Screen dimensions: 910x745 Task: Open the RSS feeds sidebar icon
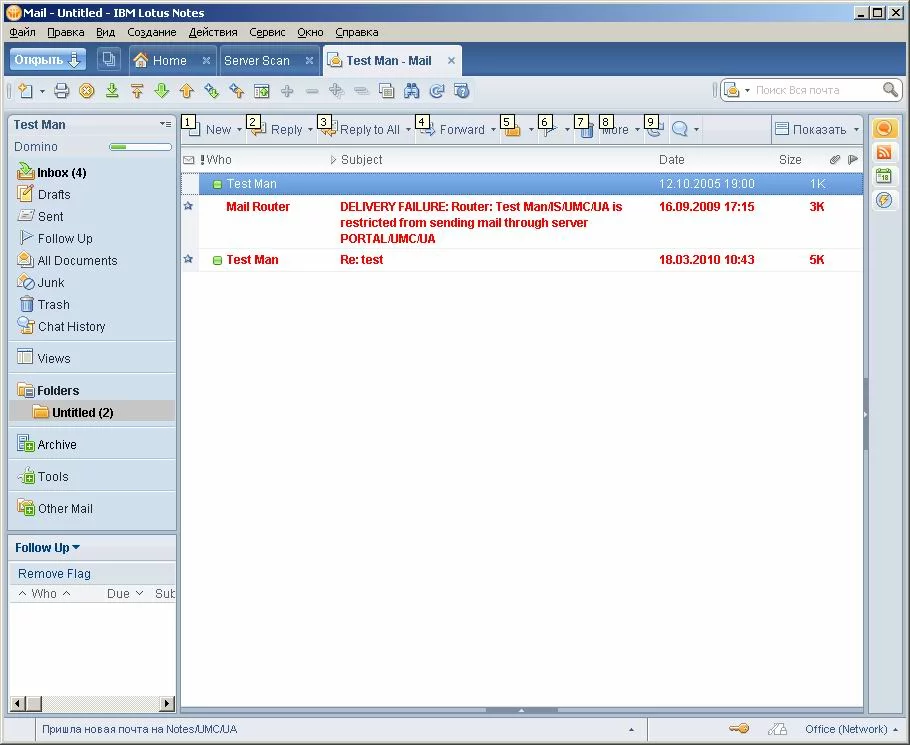tap(884, 153)
